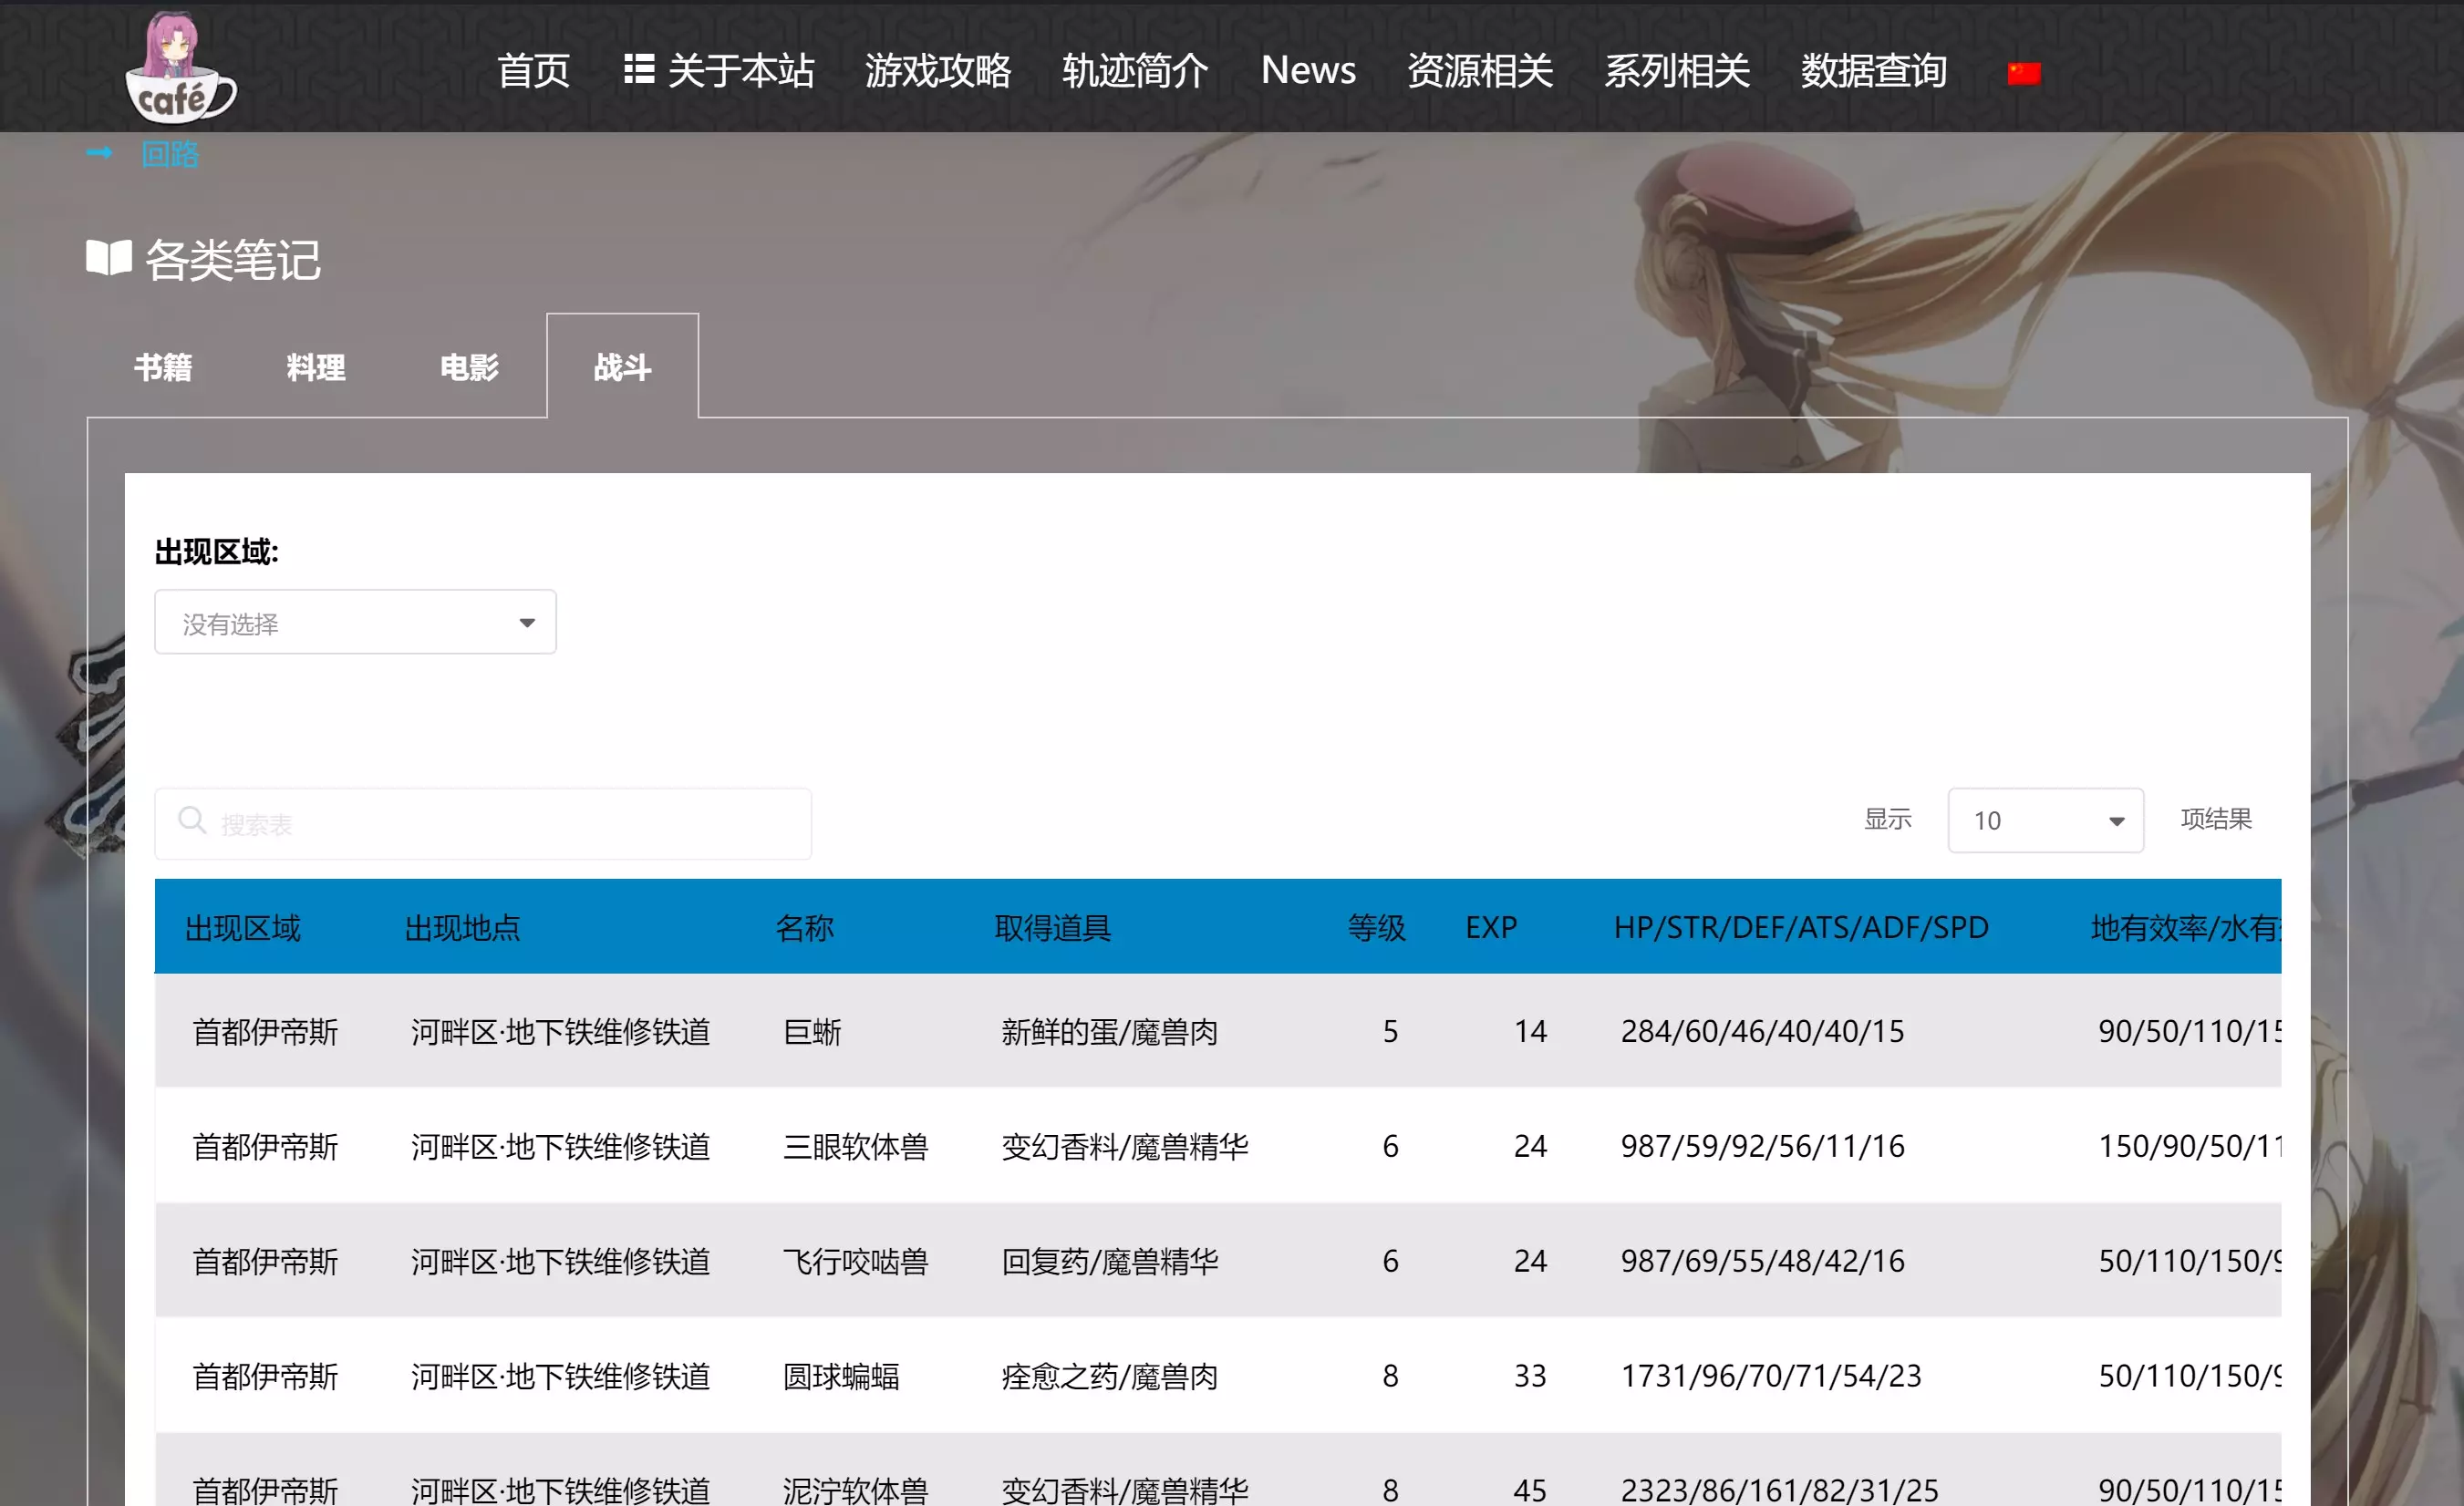Screen dimensions: 2464x1506
Task: Click the café site logo
Action: pyautogui.click(x=180, y=70)
